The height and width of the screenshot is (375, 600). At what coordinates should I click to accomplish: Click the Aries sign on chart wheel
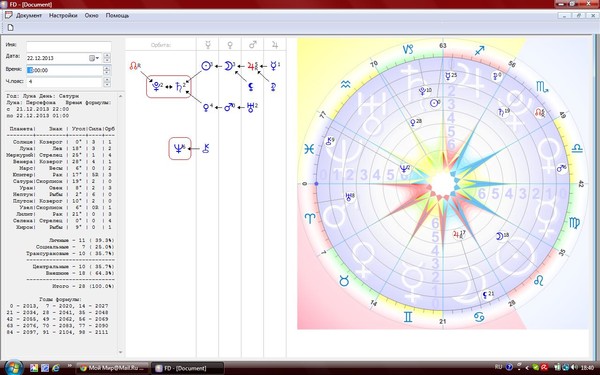310,218
